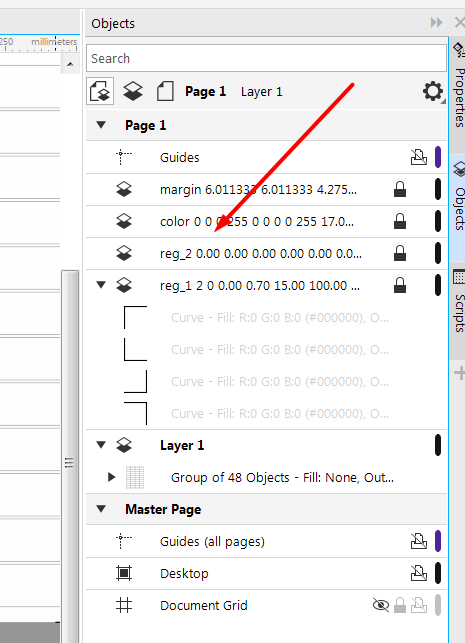Screen dimensions: 465x643
Task: Select the bottom-right corner Curve object
Action: tap(266, 381)
